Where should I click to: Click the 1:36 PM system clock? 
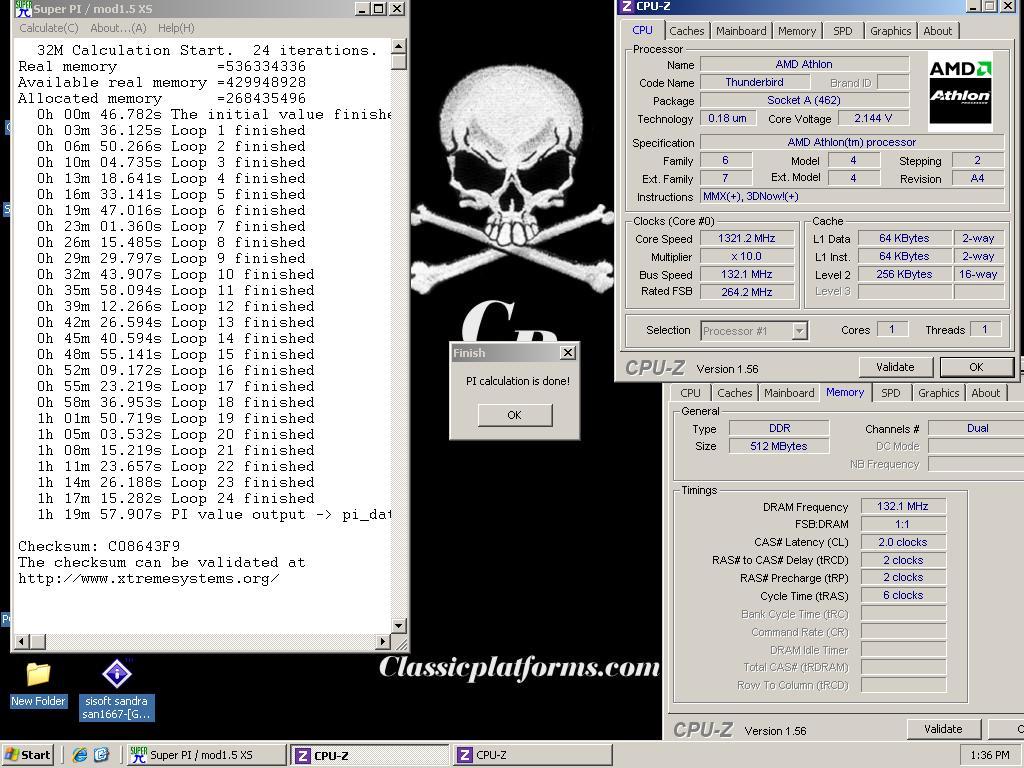pos(989,755)
